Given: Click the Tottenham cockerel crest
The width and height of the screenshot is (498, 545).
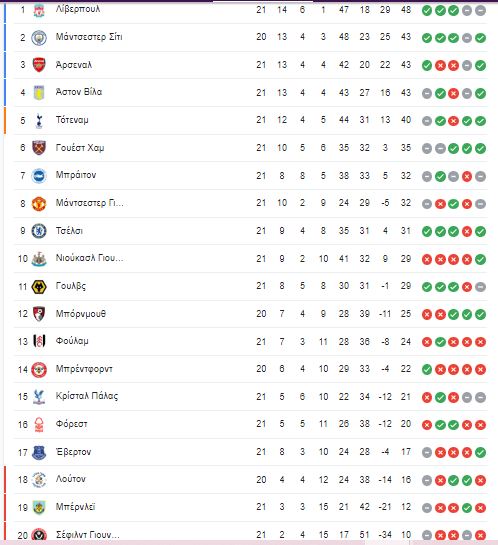Looking at the screenshot, I should pos(39,121).
